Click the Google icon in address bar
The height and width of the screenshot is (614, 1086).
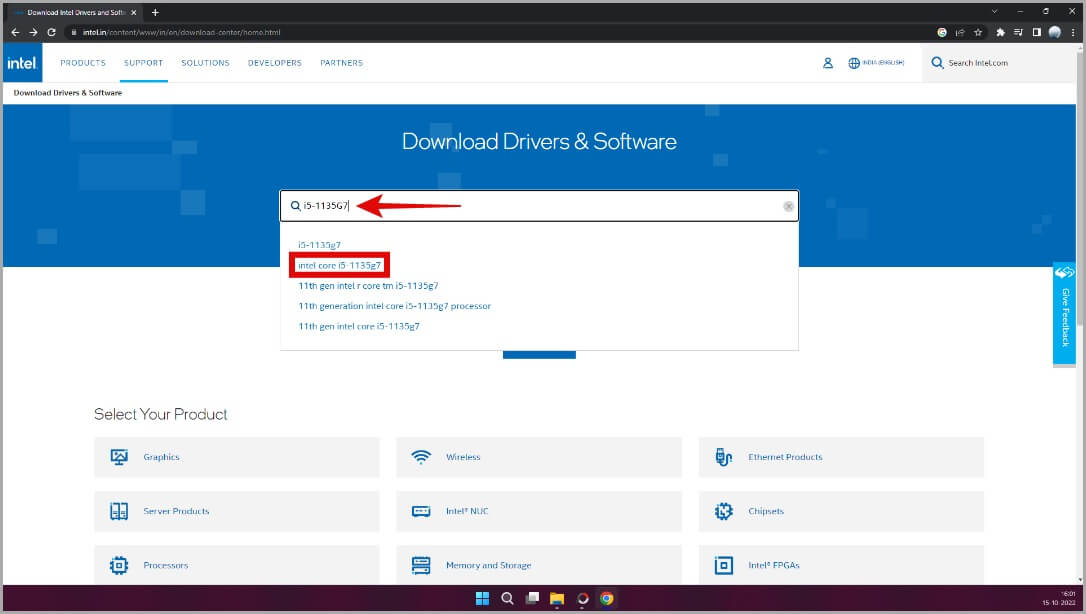pyautogui.click(x=942, y=33)
